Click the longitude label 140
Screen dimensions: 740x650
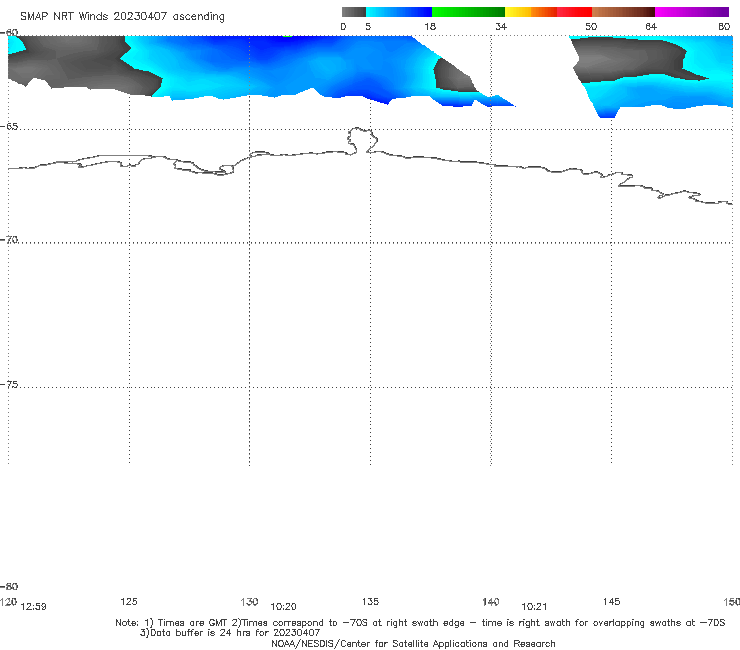pos(491,601)
